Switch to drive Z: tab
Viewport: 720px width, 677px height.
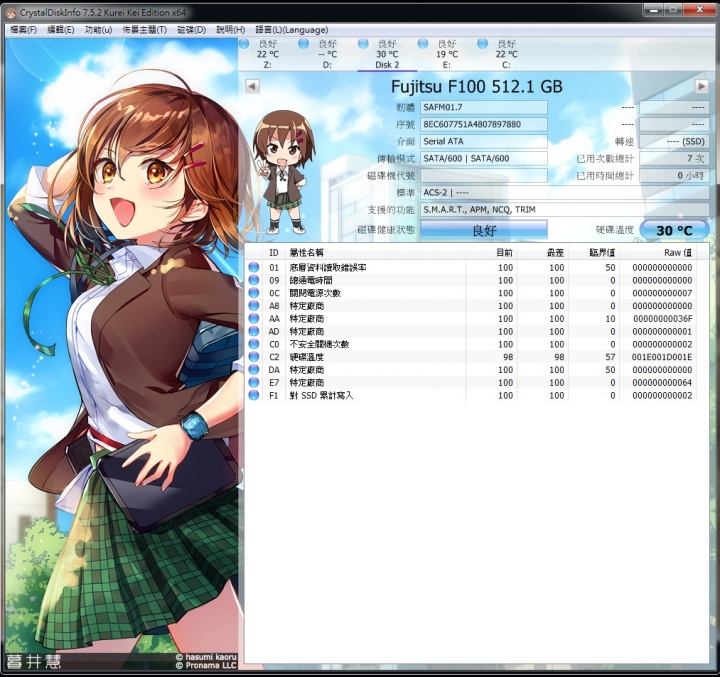point(268,54)
